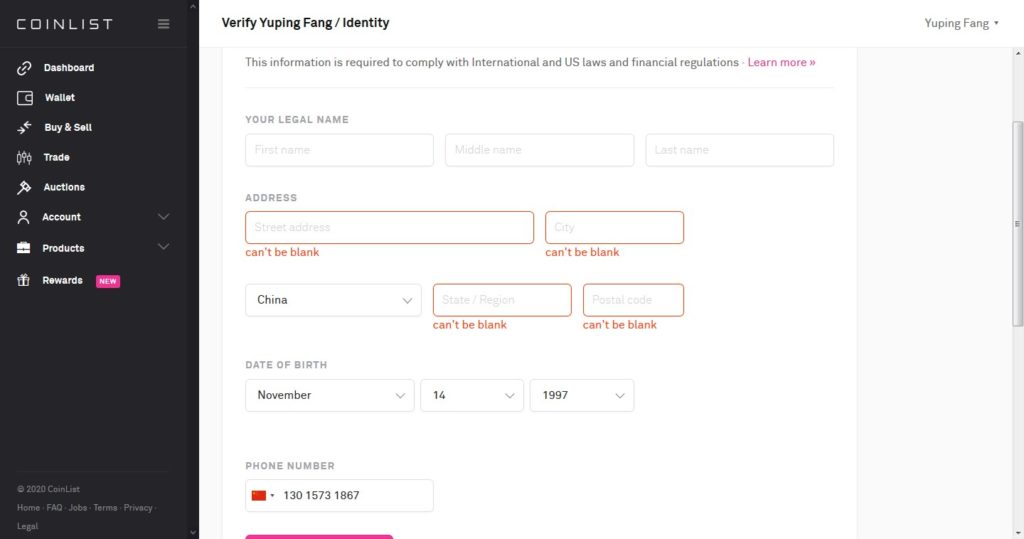The height and width of the screenshot is (539, 1024).
Task: Open the birth day 14 dropdown
Action: pos(472,395)
